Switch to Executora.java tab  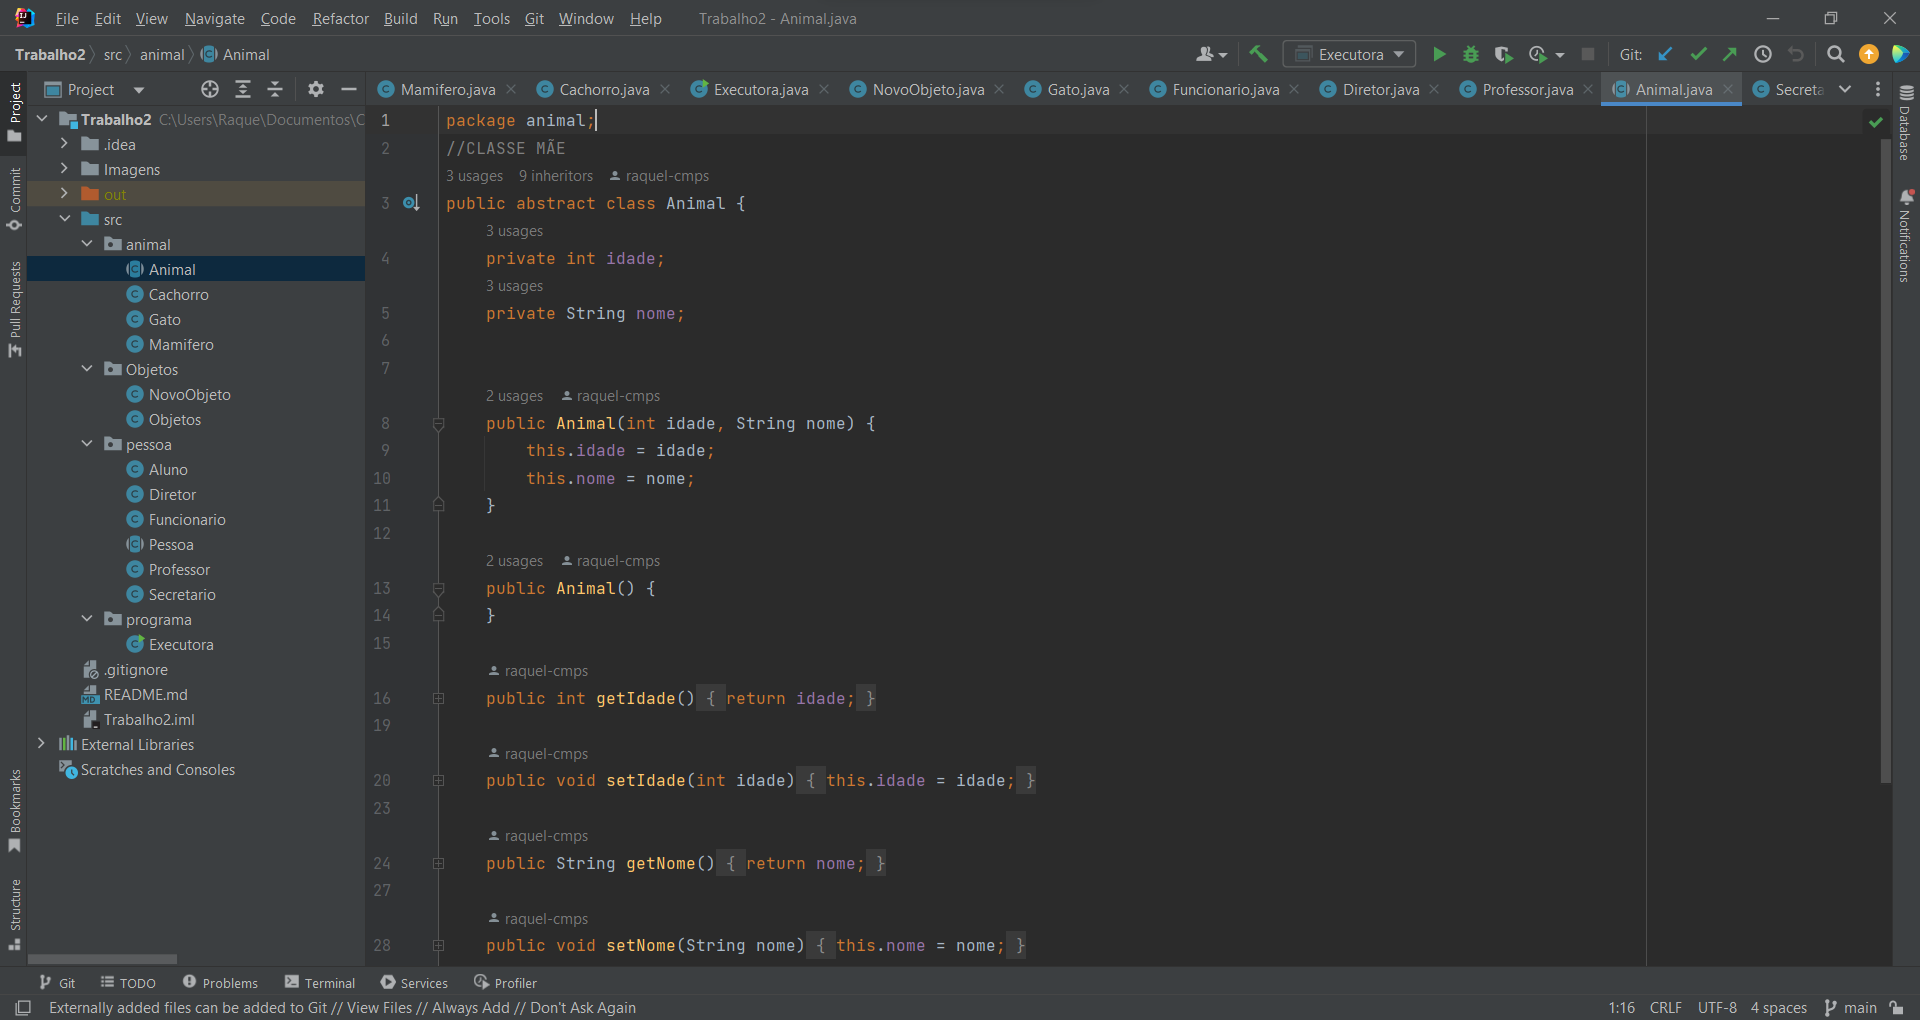tap(760, 89)
